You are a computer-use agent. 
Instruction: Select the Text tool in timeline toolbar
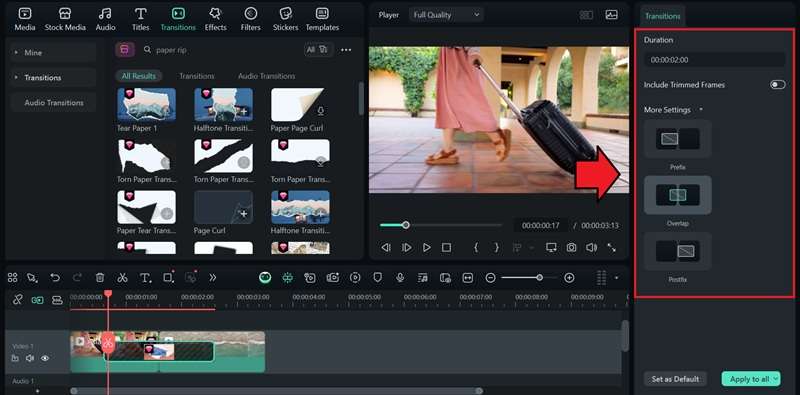(x=145, y=278)
